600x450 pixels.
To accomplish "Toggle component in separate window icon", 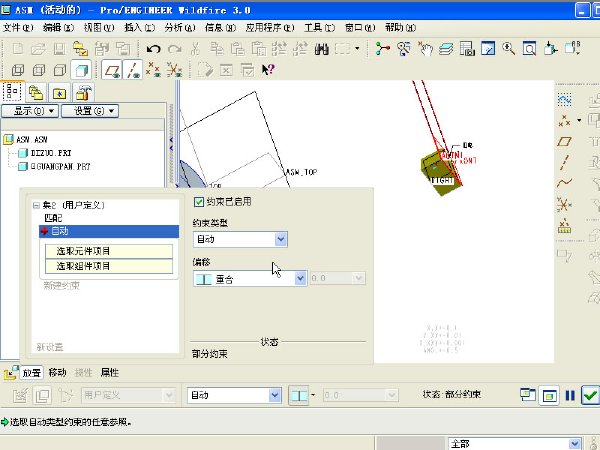I will [x=528, y=395].
